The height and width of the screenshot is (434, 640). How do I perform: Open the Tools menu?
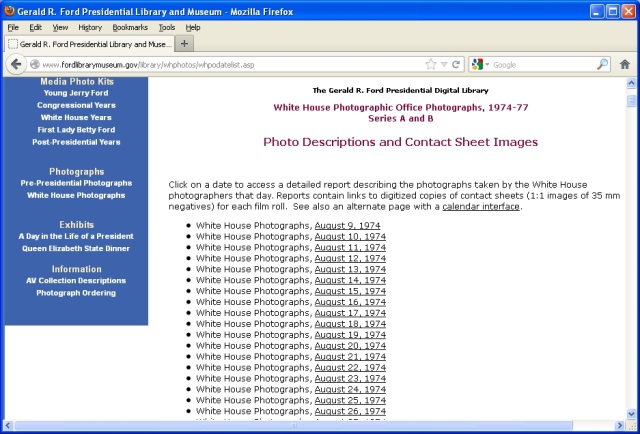pyautogui.click(x=167, y=27)
